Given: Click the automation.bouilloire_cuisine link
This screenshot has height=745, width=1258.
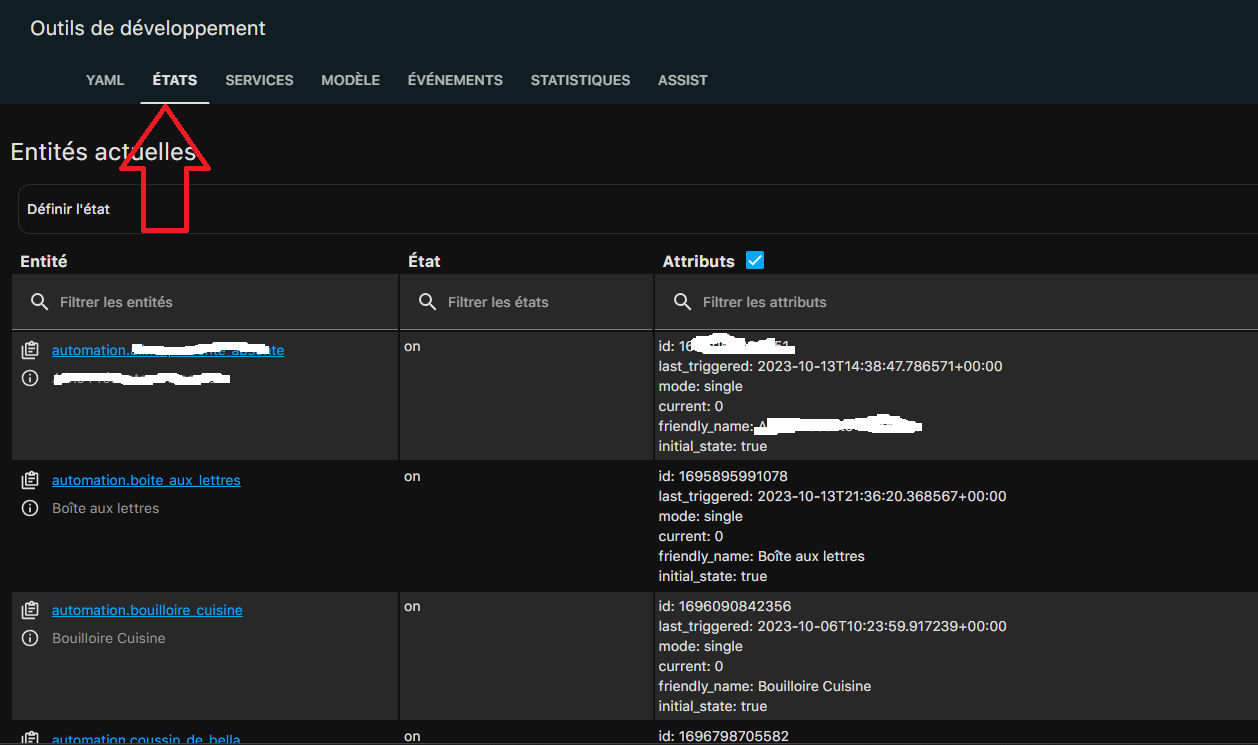Looking at the screenshot, I should click(x=147, y=611).
